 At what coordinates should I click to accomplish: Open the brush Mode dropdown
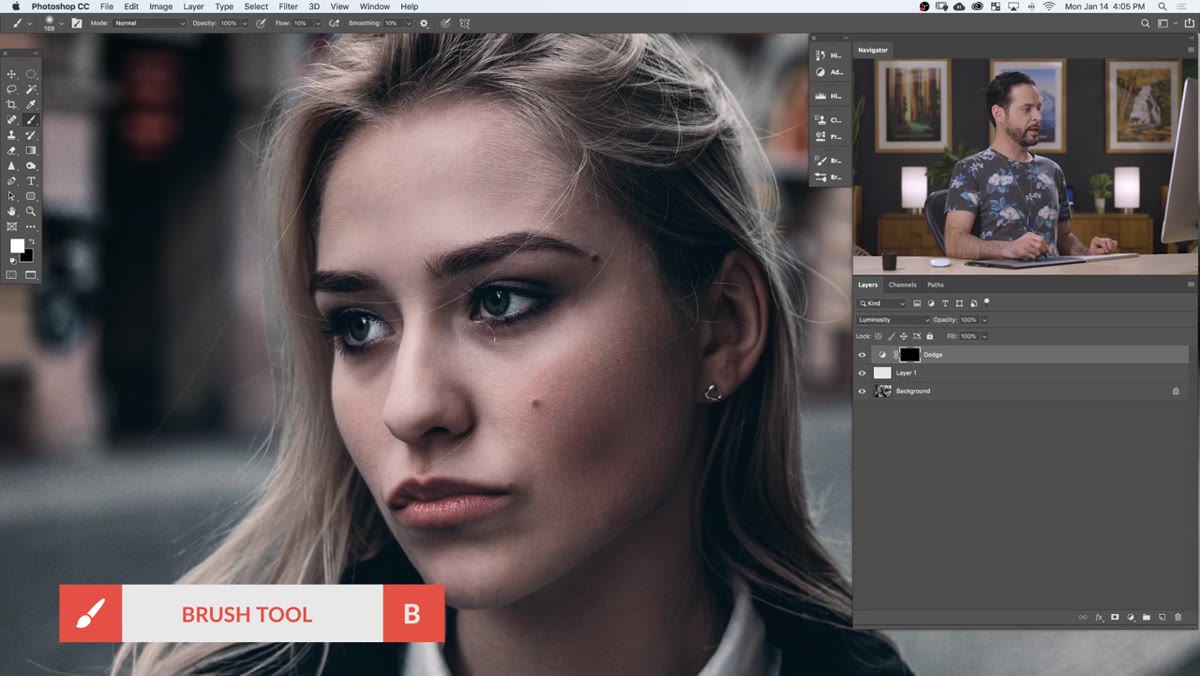(149, 23)
